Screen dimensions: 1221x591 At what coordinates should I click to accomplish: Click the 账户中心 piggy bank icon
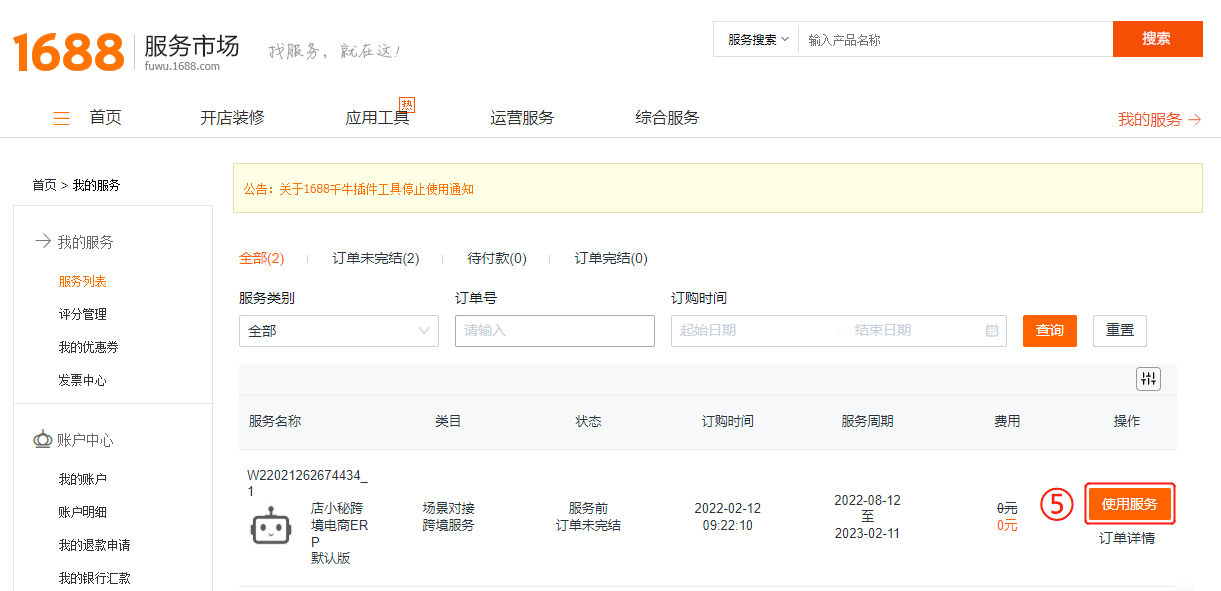coord(43,440)
